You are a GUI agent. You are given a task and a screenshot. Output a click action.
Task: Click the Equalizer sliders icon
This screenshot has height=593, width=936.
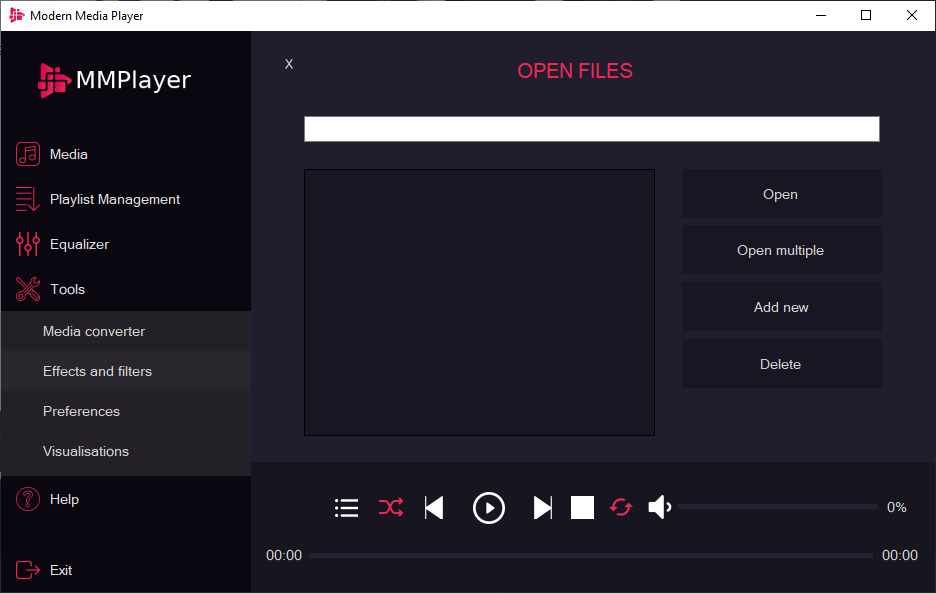coord(27,244)
